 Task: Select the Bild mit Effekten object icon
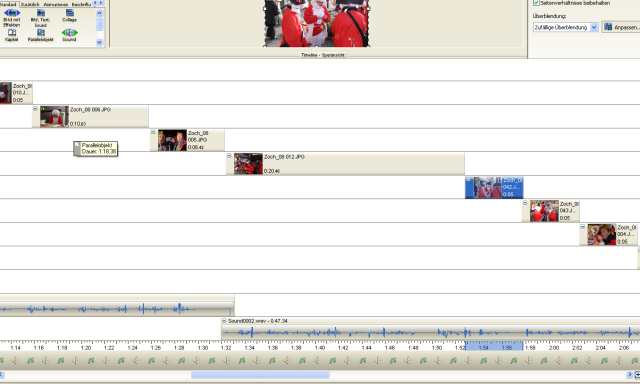pos(12,13)
